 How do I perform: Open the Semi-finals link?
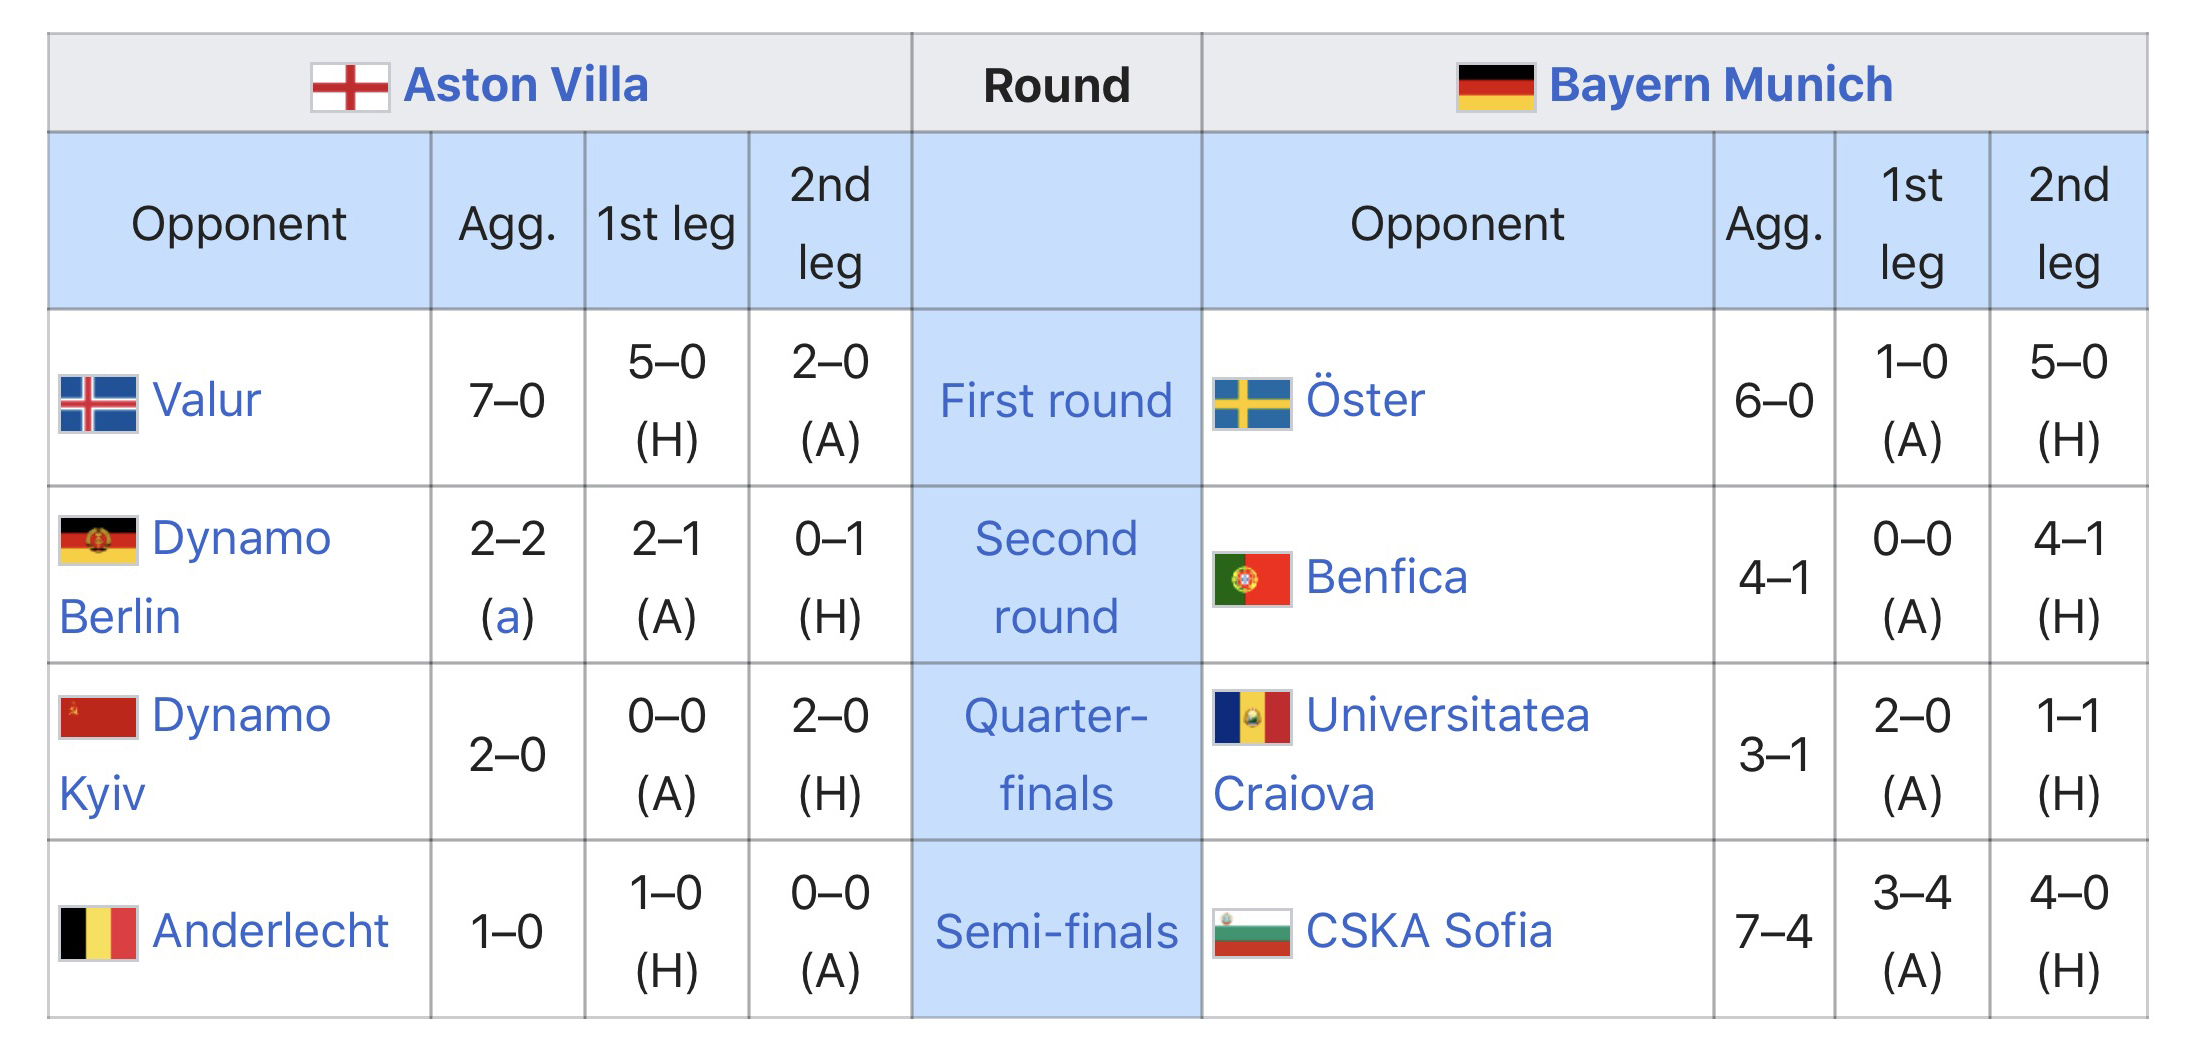point(1056,932)
